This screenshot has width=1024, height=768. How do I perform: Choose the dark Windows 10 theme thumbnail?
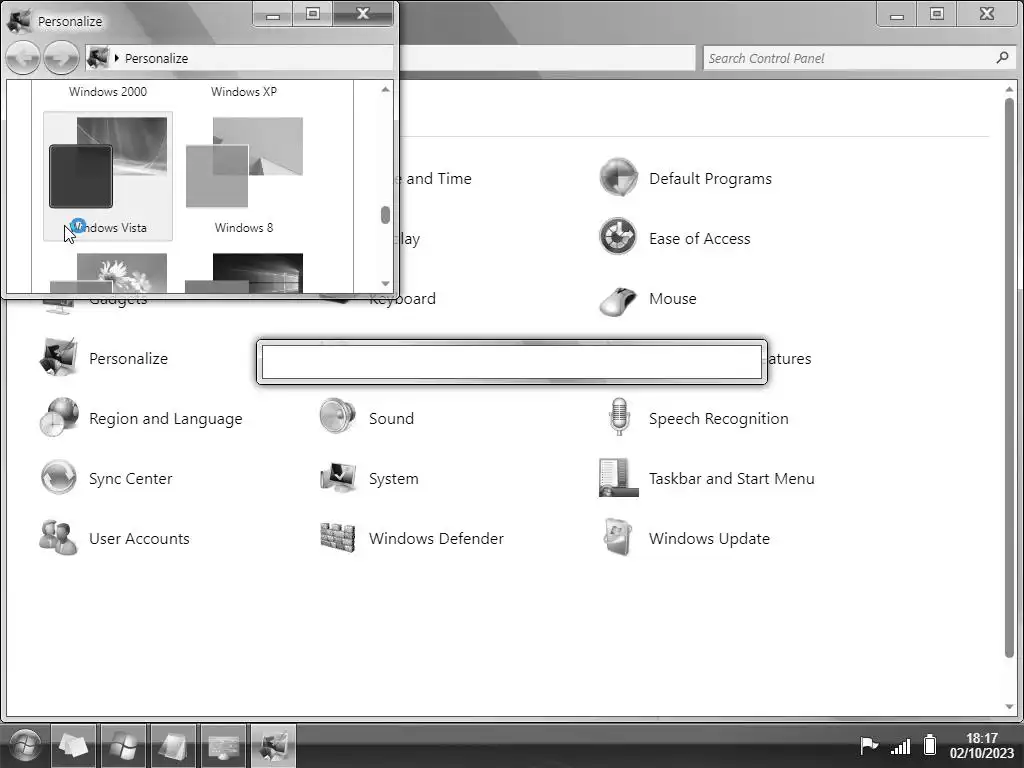[244, 272]
